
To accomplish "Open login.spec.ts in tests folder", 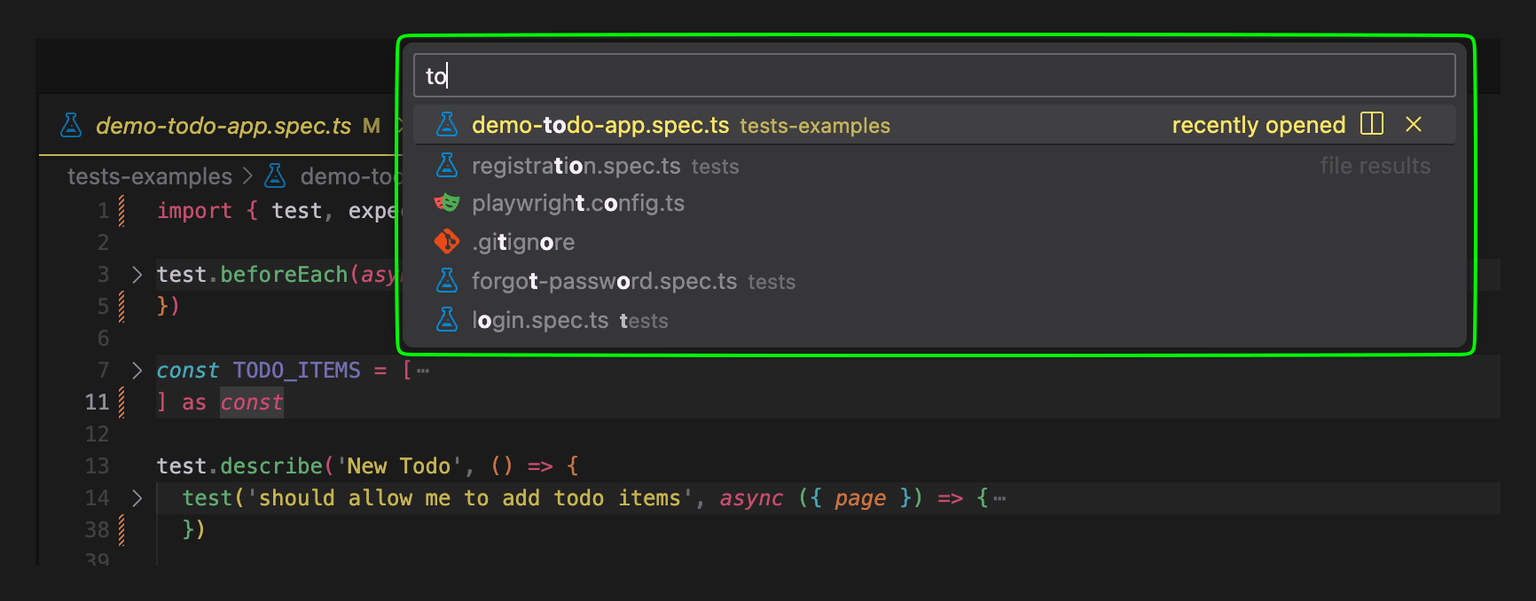I will (934, 321).
